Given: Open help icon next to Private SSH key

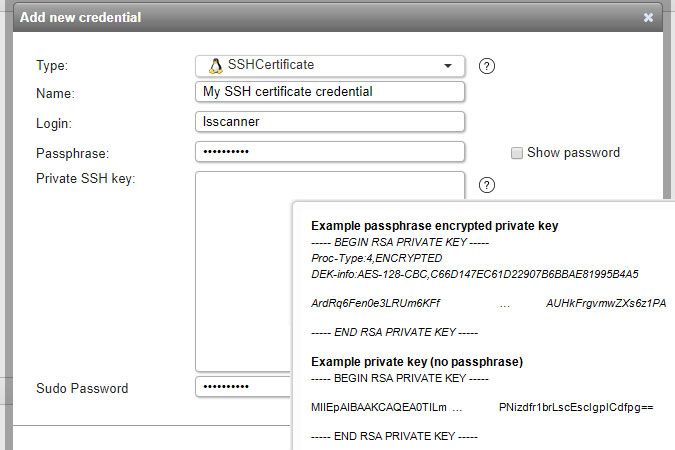Looking at the screenshot, I should click(x=487, y=185).
